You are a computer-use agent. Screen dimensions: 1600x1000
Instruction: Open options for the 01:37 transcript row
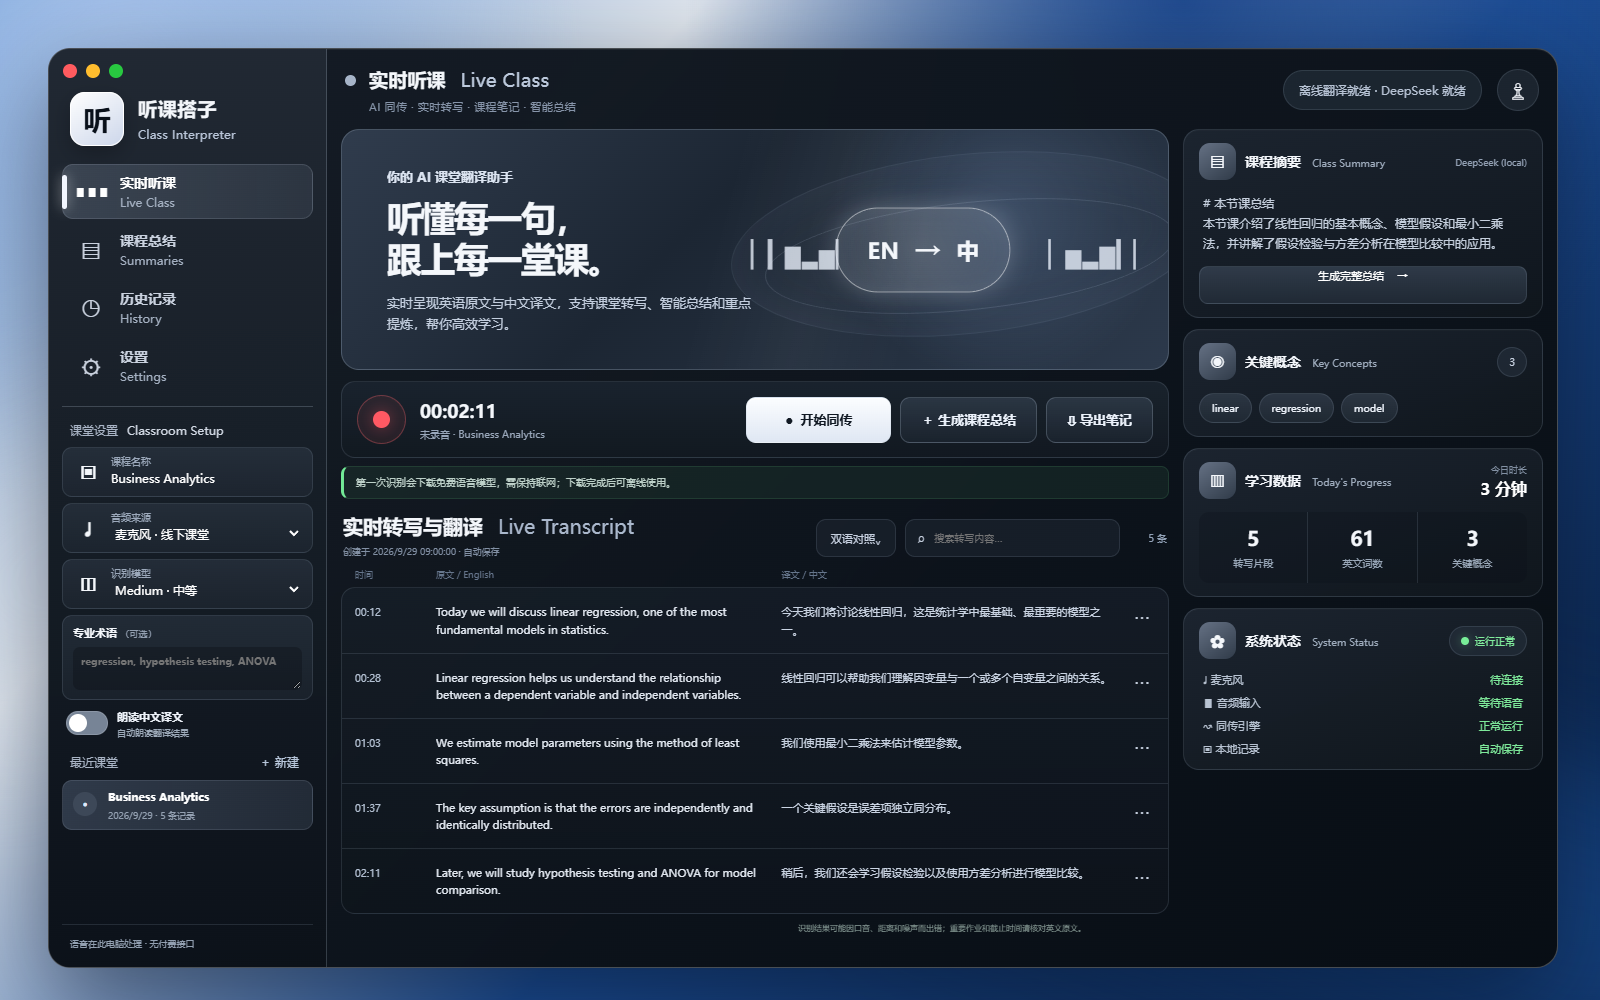pos(1141,814)
